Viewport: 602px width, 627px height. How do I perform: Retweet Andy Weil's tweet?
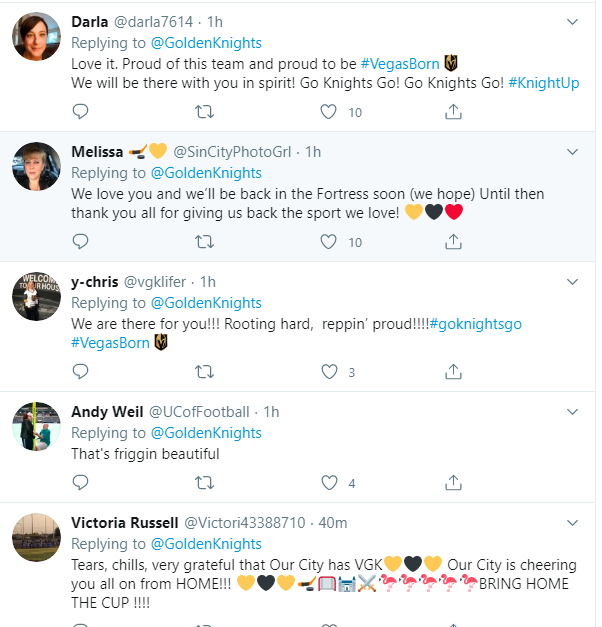click(x=205, y=483)
